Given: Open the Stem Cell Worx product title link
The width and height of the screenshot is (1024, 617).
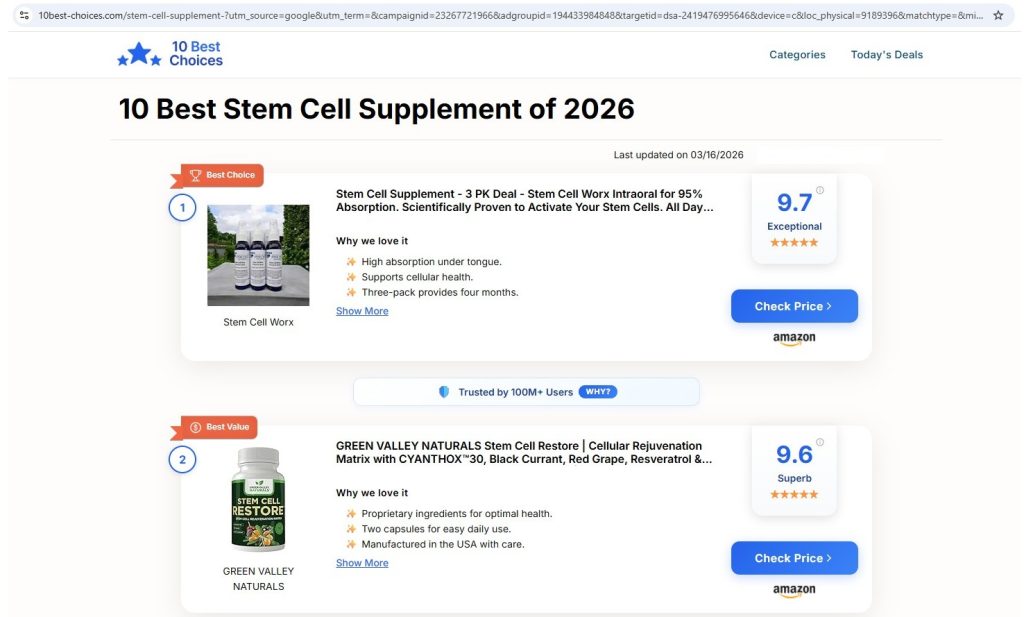Looking at the screenshot, I should pos(524,200).
